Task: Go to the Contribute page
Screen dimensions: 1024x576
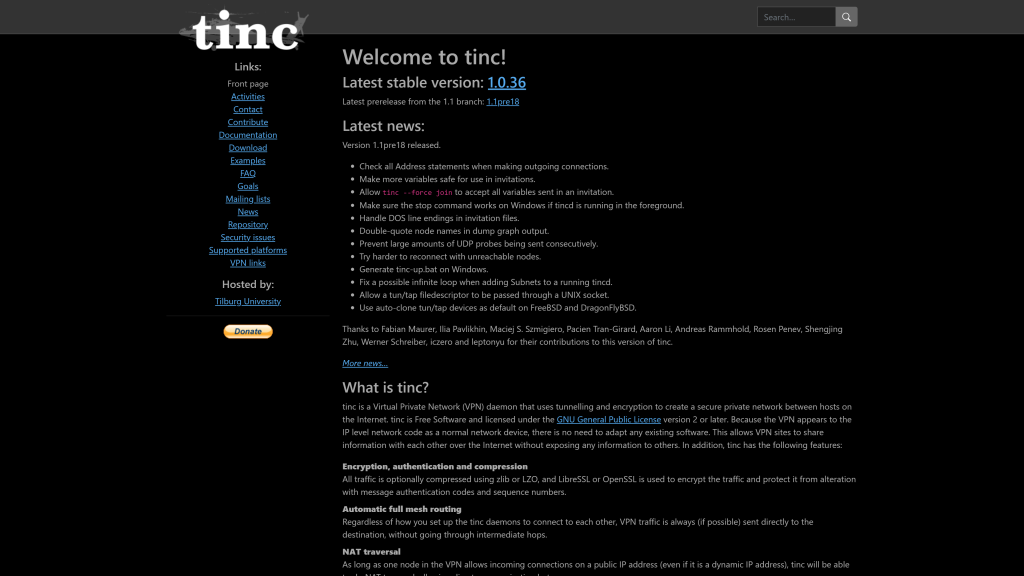Action: [x=248, y=122]
